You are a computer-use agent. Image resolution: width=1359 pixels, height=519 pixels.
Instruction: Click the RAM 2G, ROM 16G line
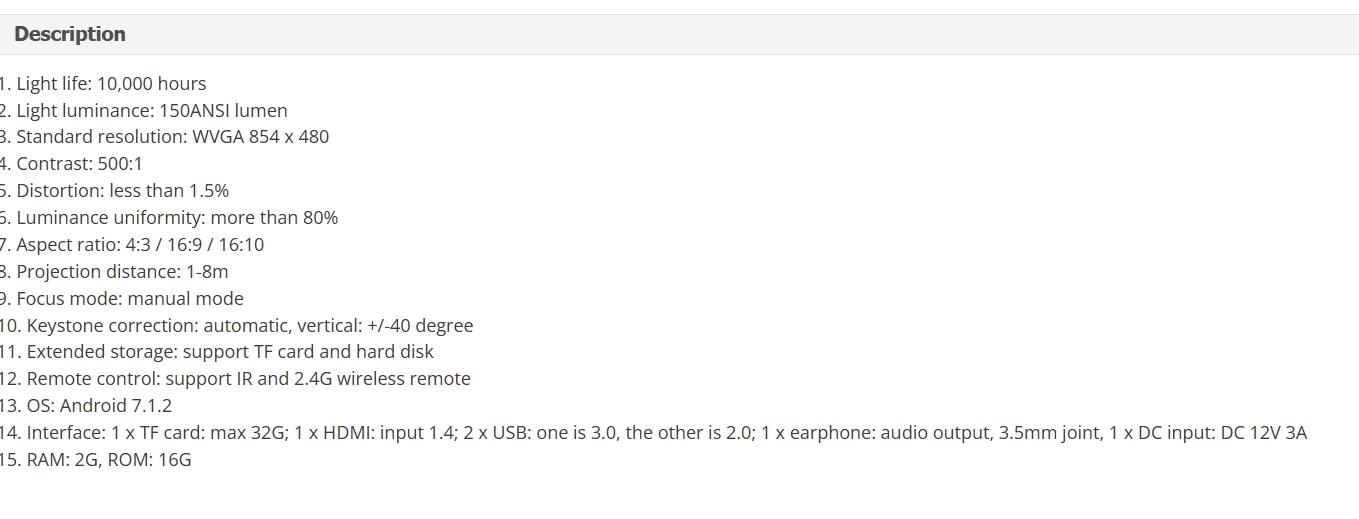[95, 460]
